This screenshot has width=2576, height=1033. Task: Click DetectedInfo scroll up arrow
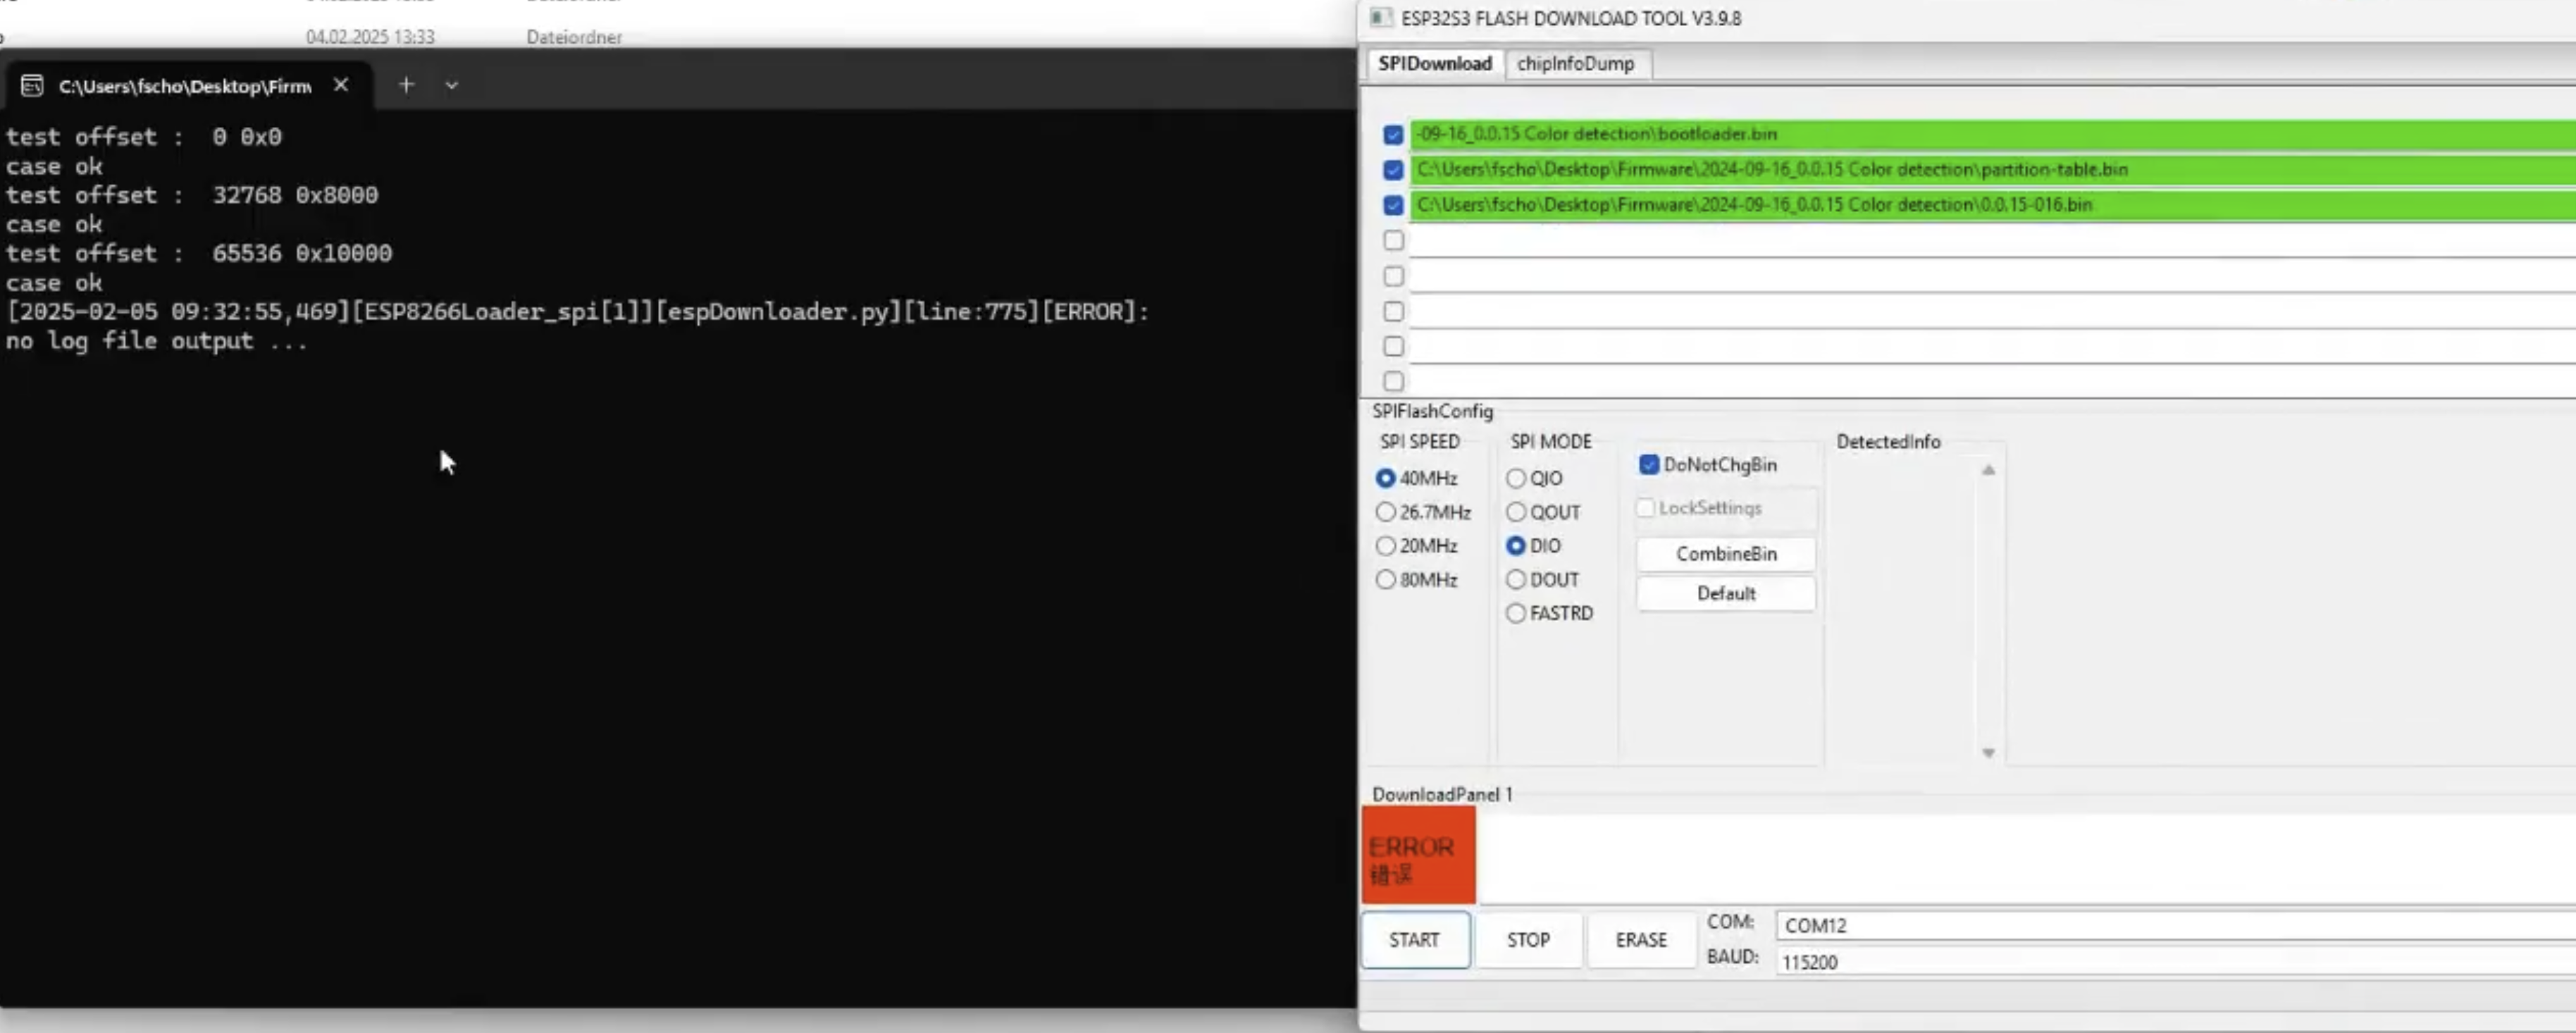pyautogui.click(x=1988, y=470)
